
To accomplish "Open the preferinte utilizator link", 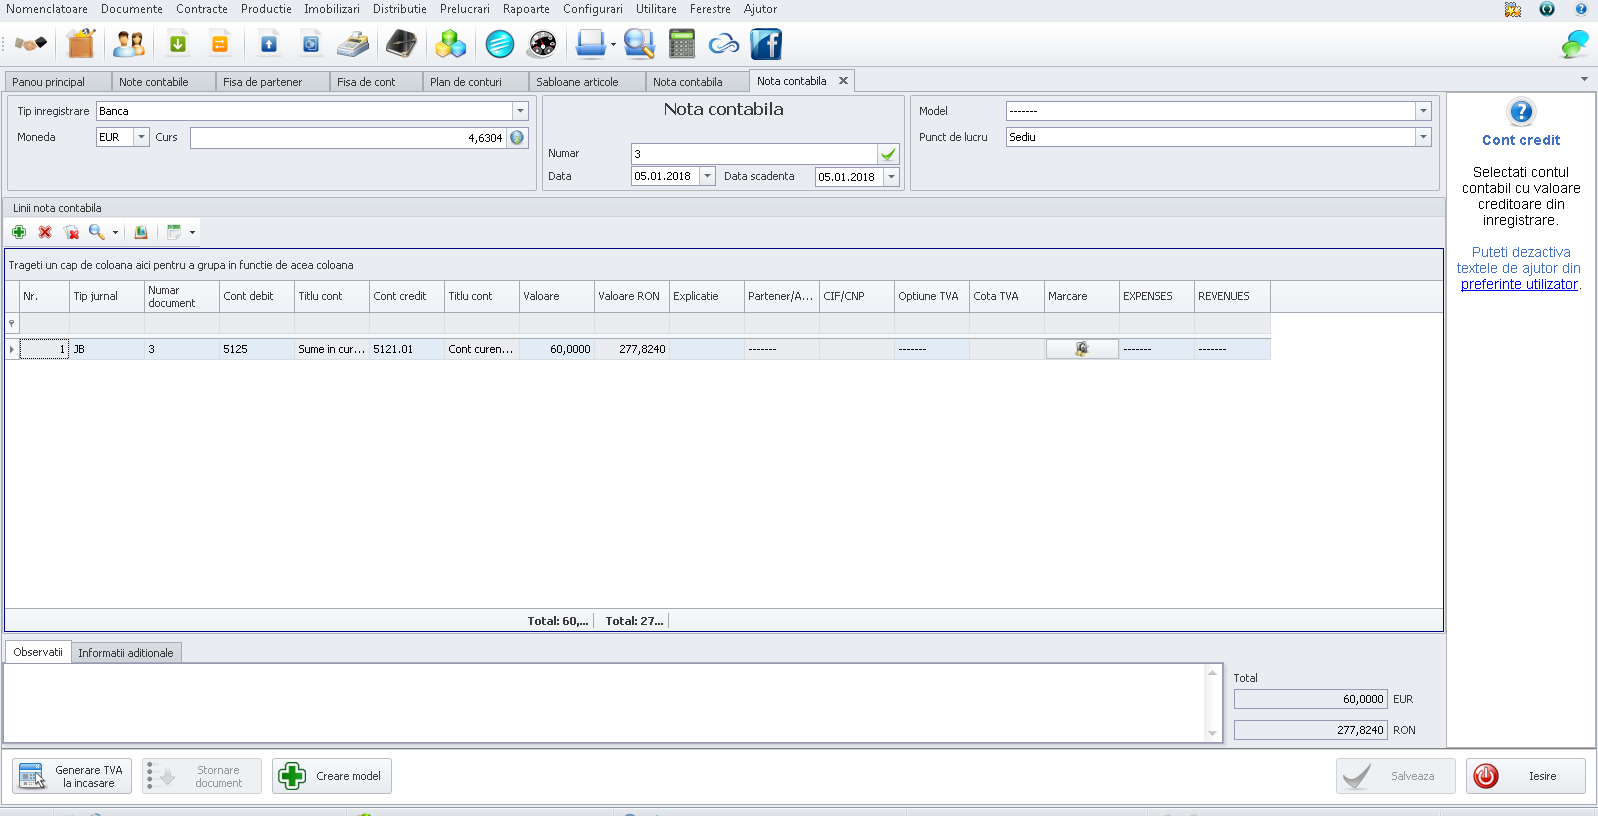I will coord(1519,284).
